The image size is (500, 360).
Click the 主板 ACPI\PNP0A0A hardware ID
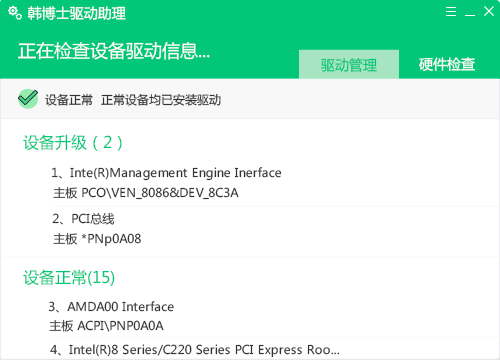106,326
